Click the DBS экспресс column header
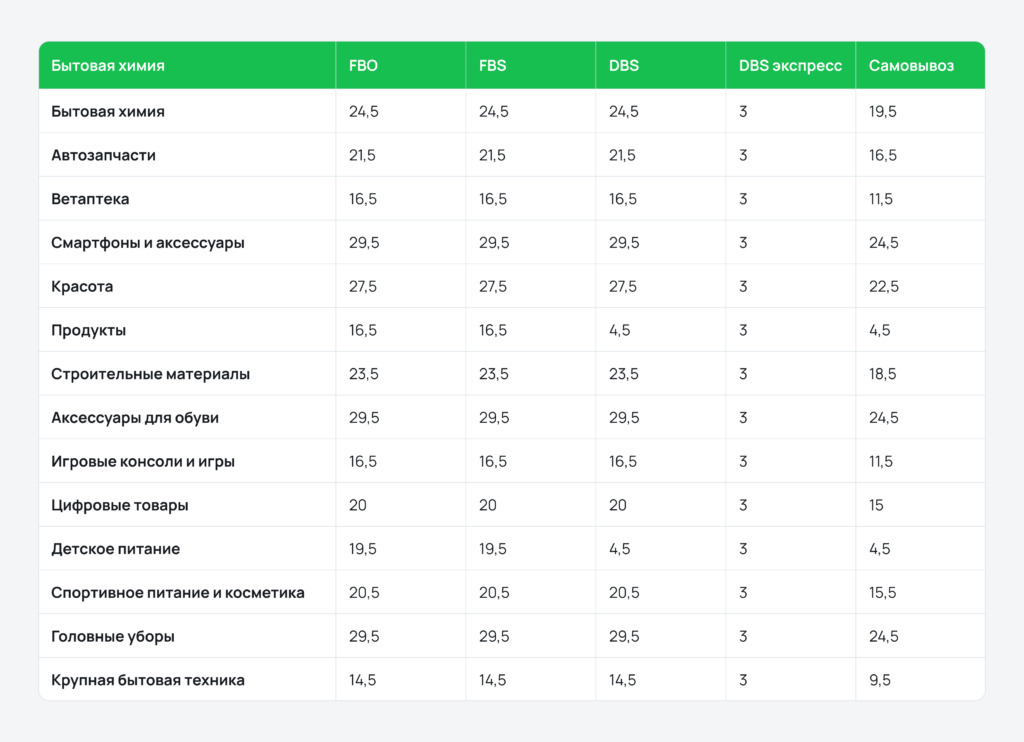 pos(790,66)
